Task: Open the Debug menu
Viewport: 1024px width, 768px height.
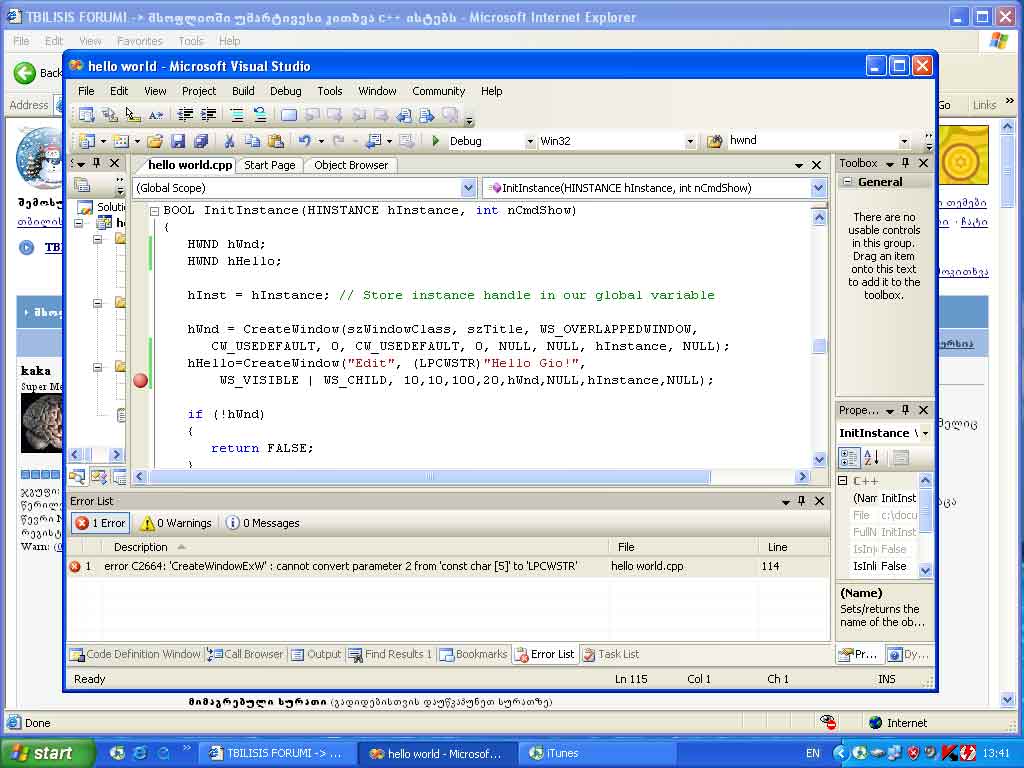Action: [285, 91]
